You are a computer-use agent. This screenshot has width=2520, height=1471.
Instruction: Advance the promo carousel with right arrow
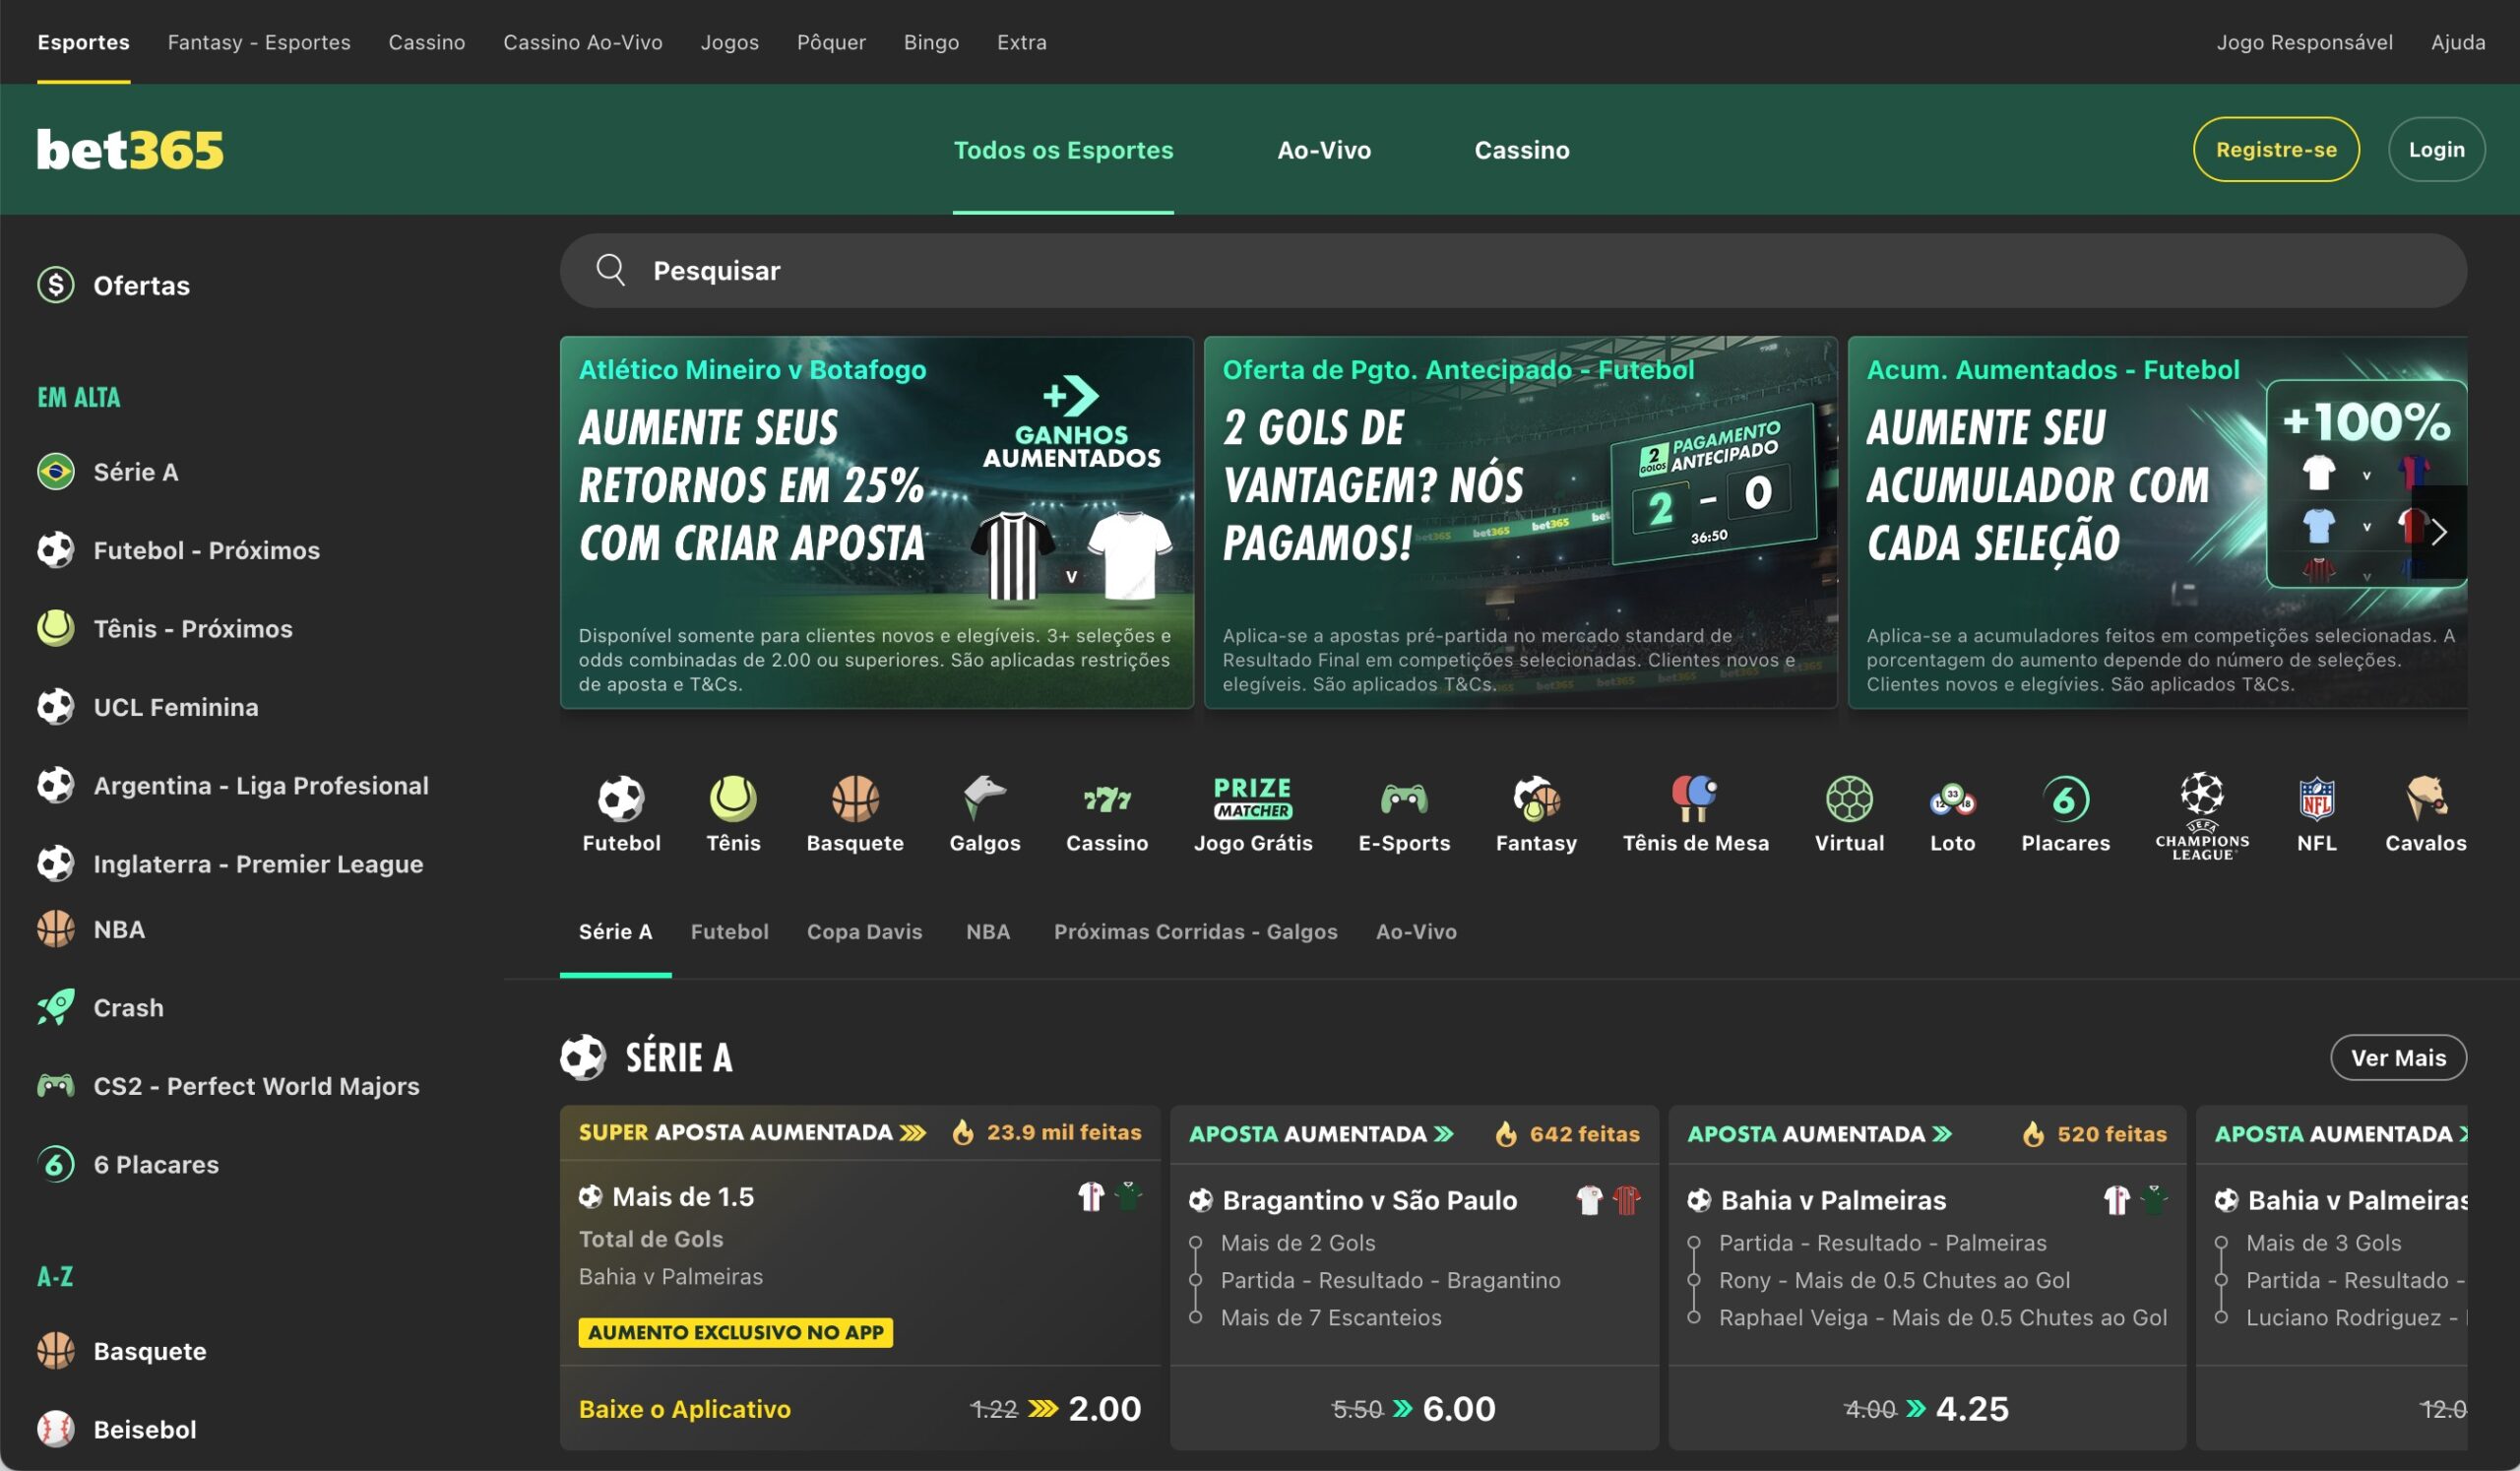(x=2439, y=532)
